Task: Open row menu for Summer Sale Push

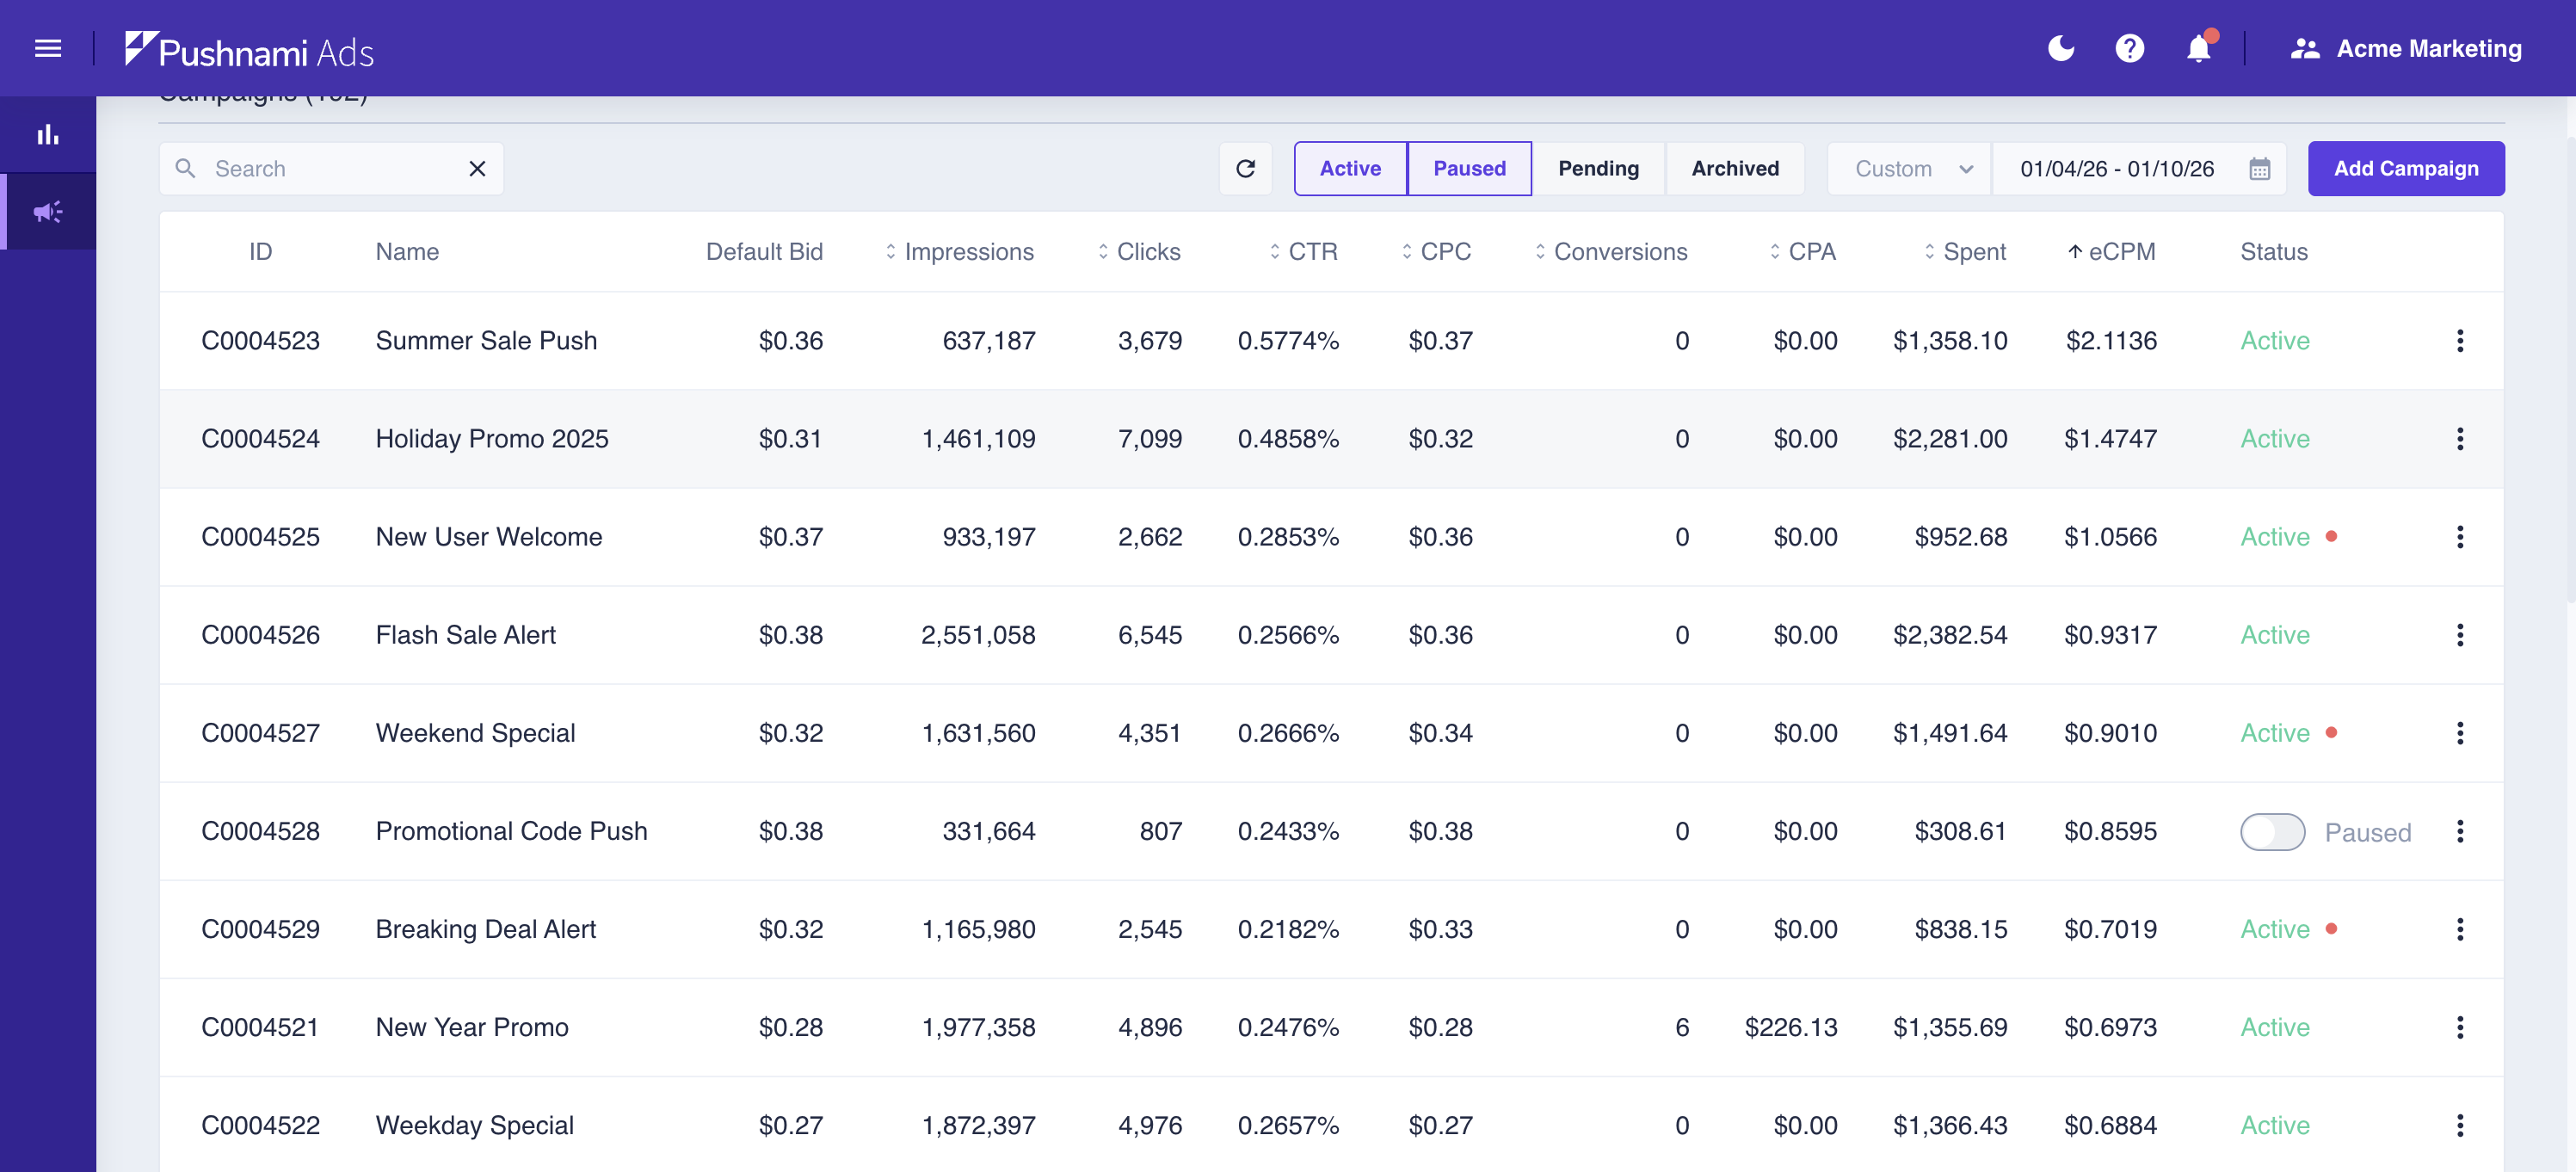Action: pyautogui.click(x=2459, y=340)
